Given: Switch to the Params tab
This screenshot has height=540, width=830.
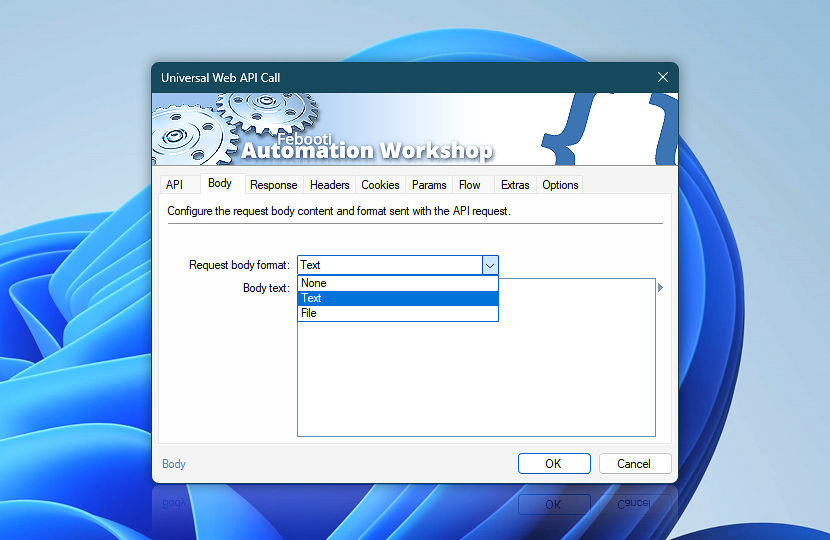Looking at the screenshot, I should point(429,185).
